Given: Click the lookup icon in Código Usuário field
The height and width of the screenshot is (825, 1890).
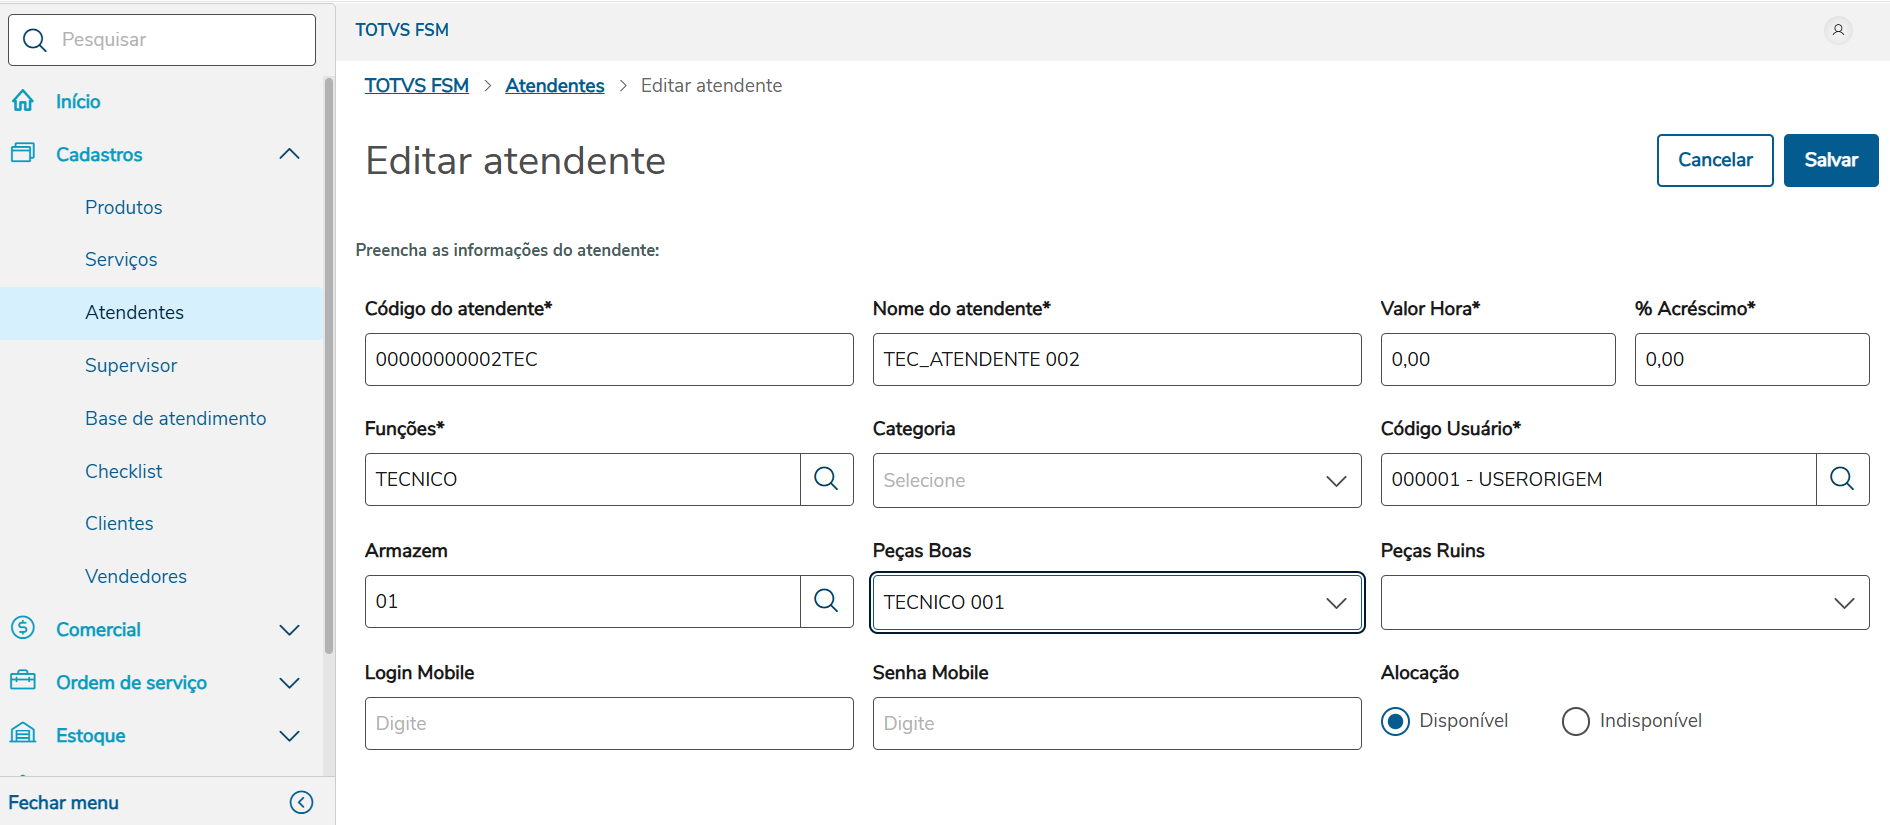Looking at the screenshot, I should 1842,479.
